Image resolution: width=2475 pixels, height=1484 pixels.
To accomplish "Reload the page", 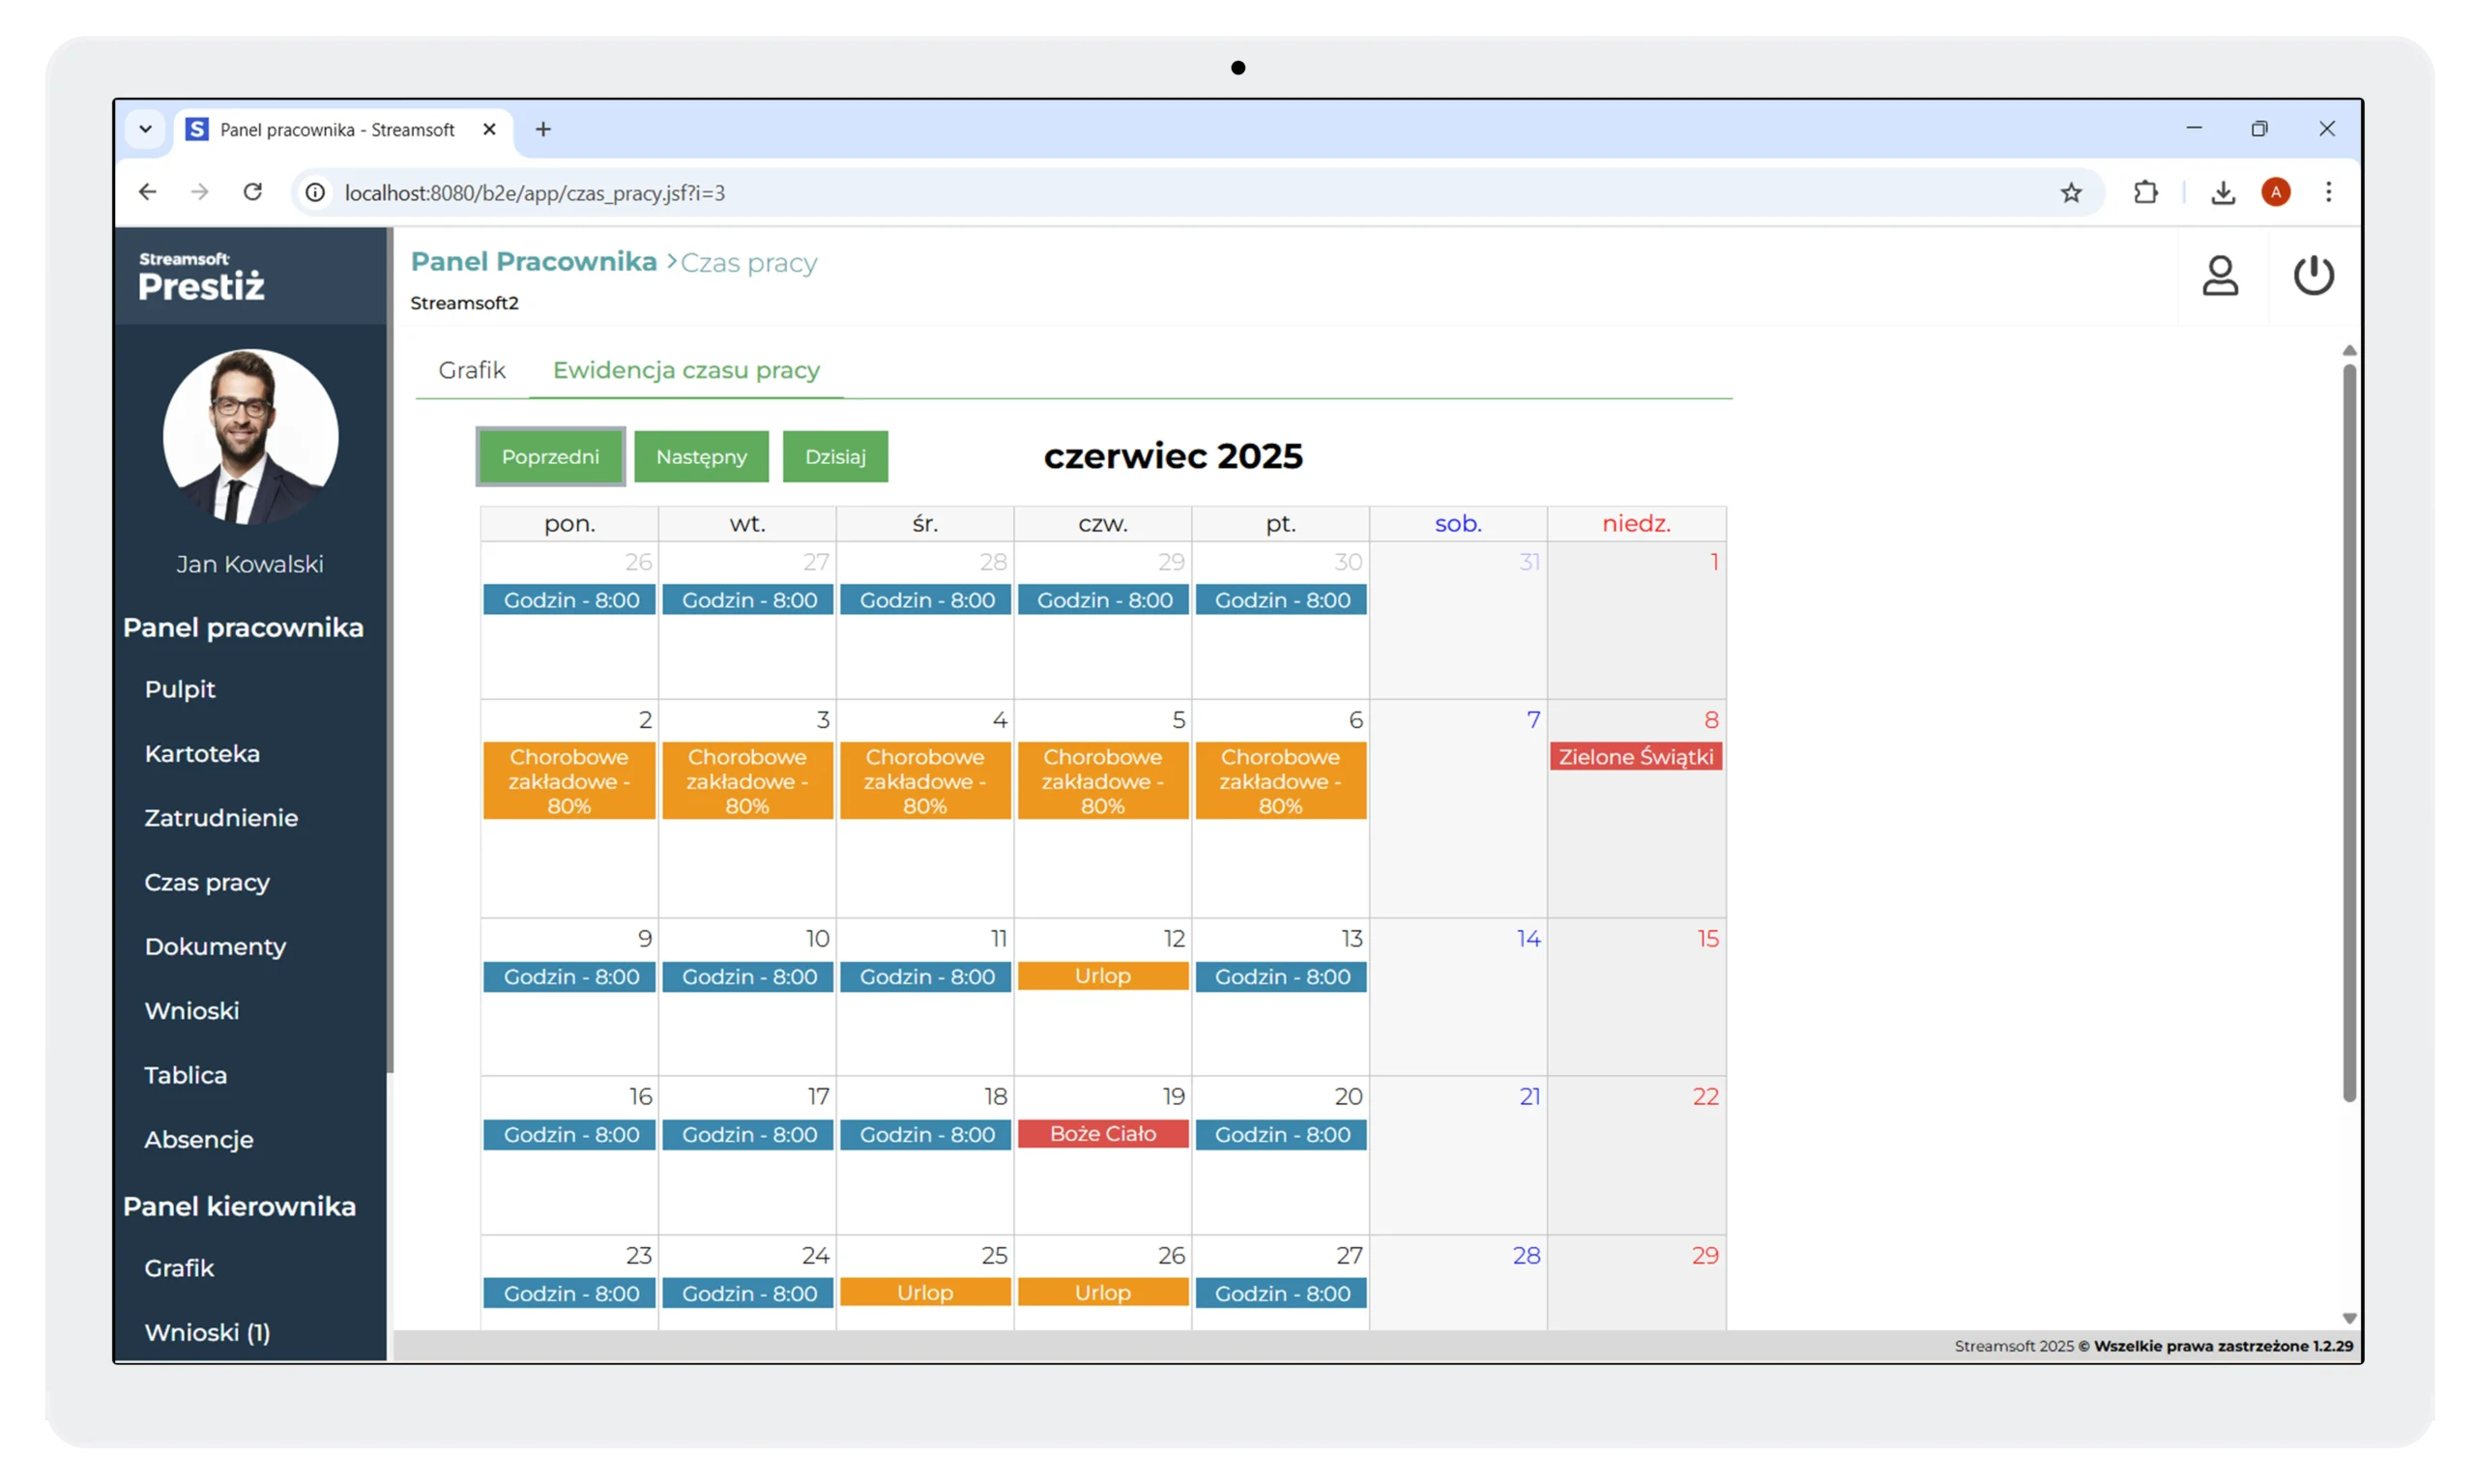I will [x=253, y=192].
